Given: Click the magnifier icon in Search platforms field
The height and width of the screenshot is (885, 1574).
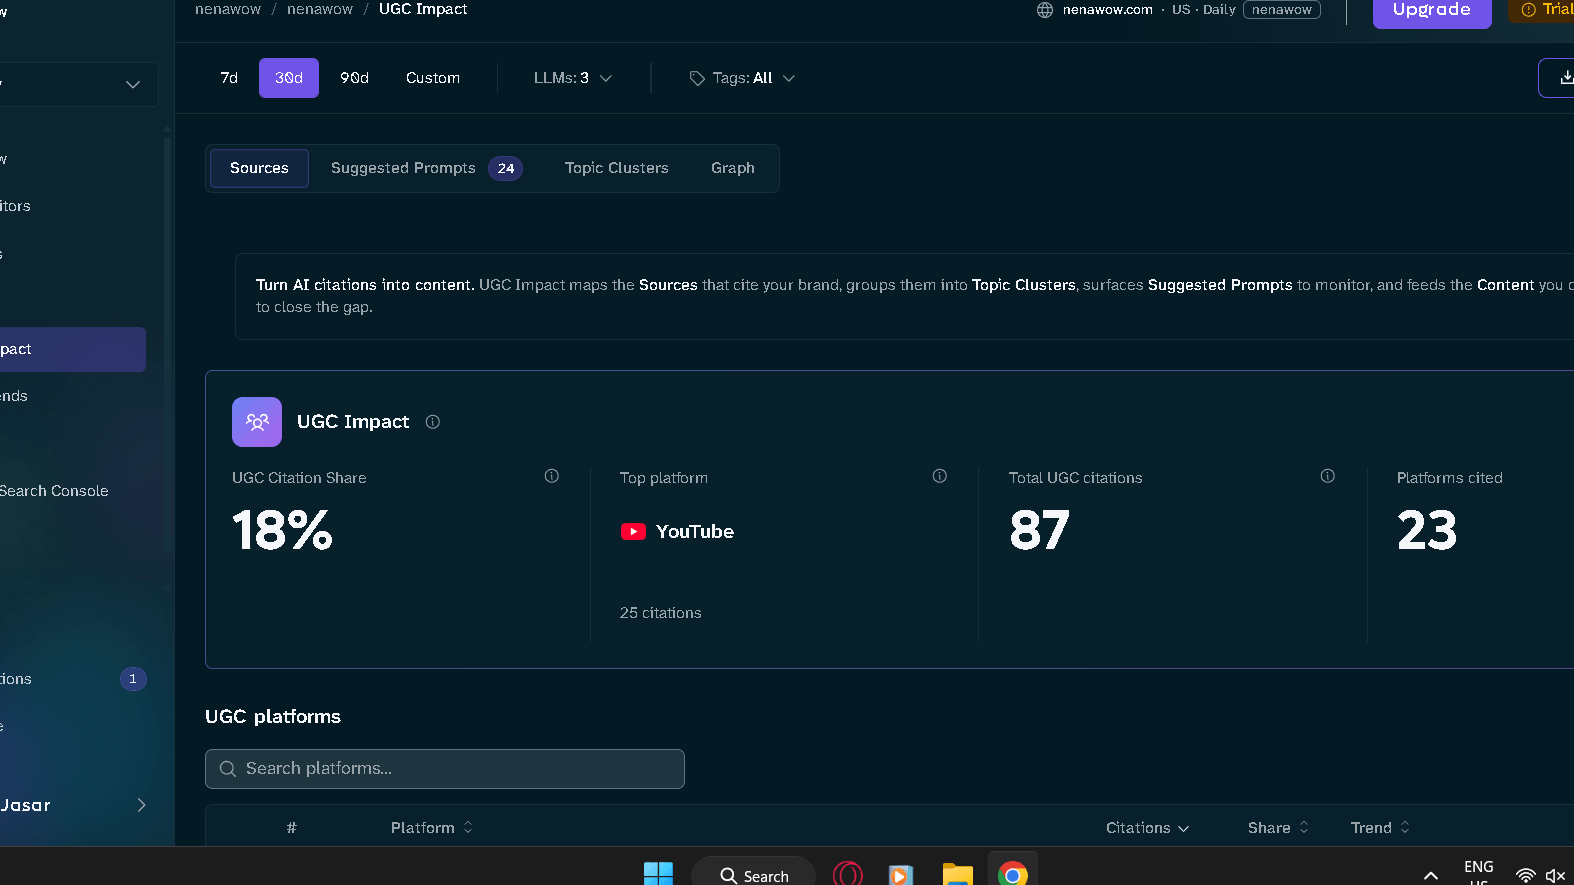Looking at the screenshot, I should [228, 769].
